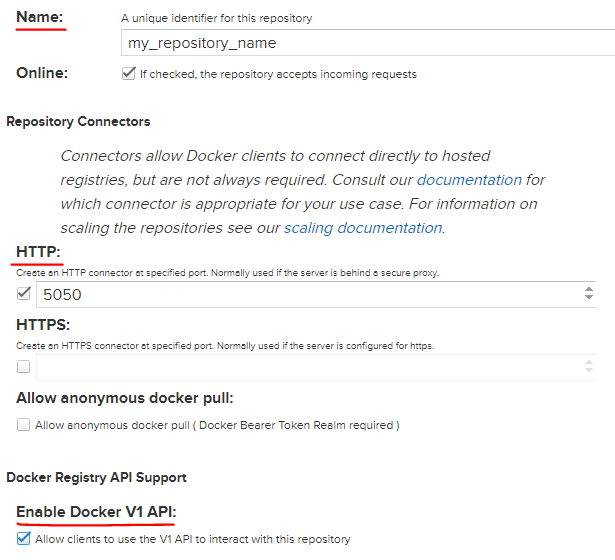Uncheck the Online checkbox
The image size is (615, 560).
pyautogui.click(x=129, y=73)
